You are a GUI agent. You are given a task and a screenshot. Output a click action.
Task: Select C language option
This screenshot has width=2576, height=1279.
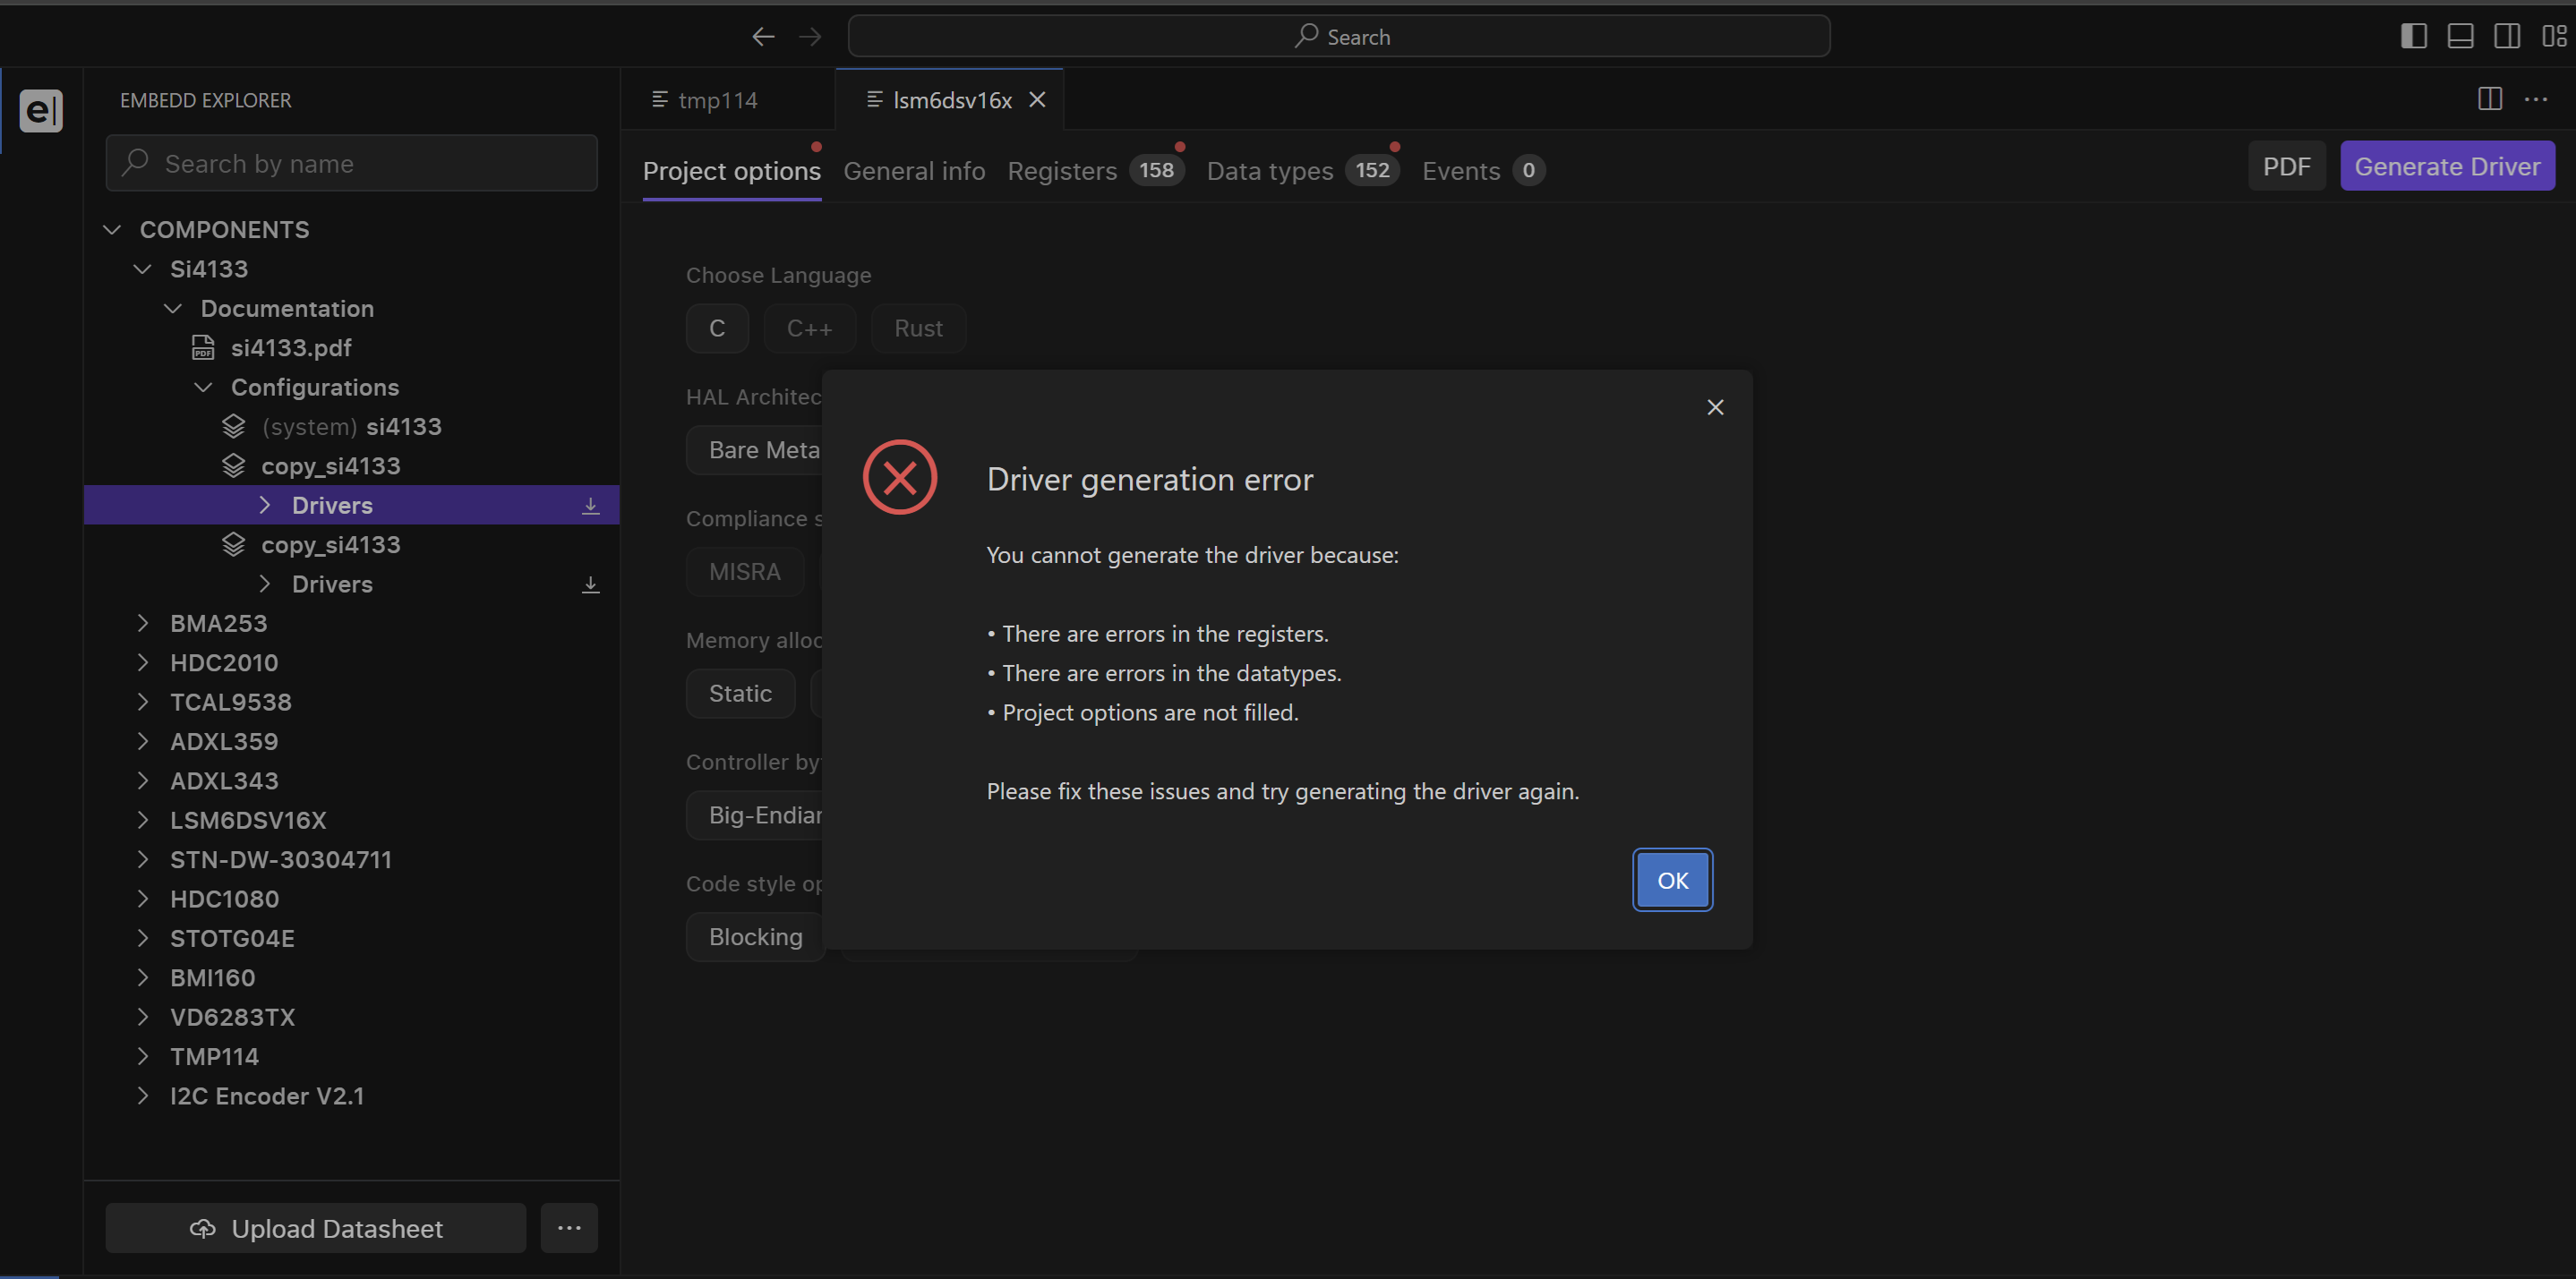[717, 329]
